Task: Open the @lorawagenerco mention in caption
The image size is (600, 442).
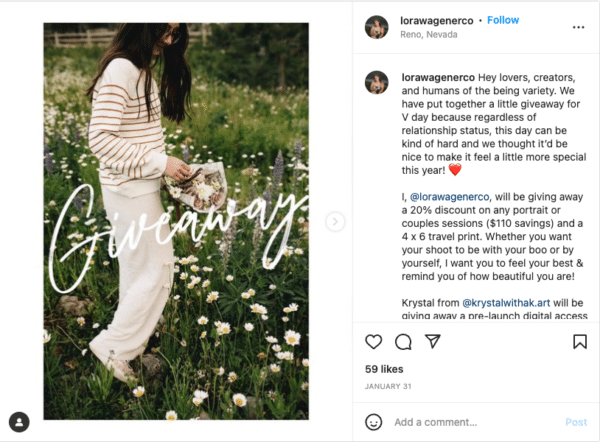Action: tap(450, 197)
